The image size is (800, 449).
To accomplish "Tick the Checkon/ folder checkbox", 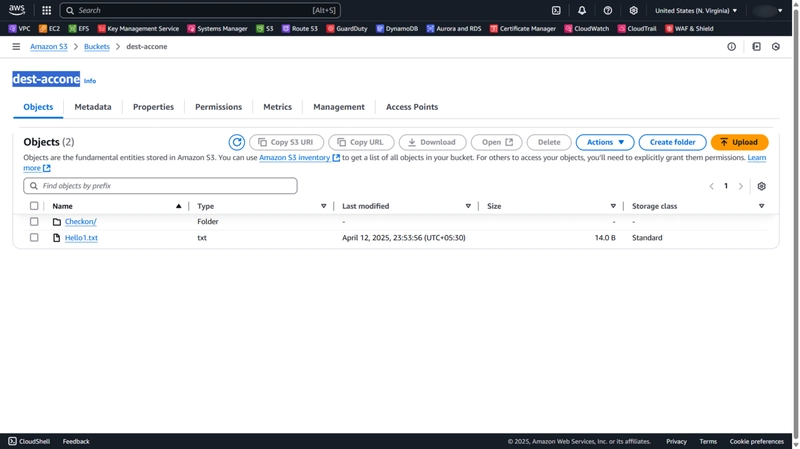I will (x=34, y=221).
